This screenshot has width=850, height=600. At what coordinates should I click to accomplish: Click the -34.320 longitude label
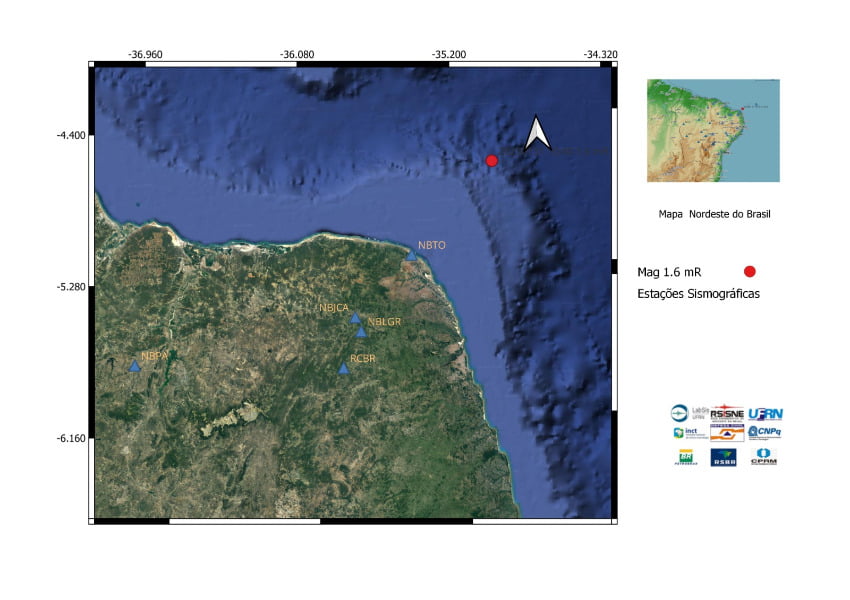(601, 55)
